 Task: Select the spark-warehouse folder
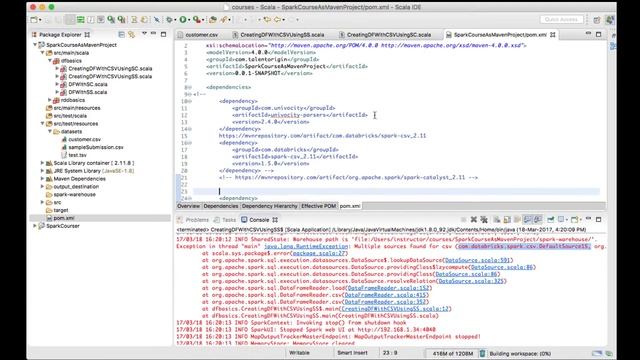click(75, 195)
